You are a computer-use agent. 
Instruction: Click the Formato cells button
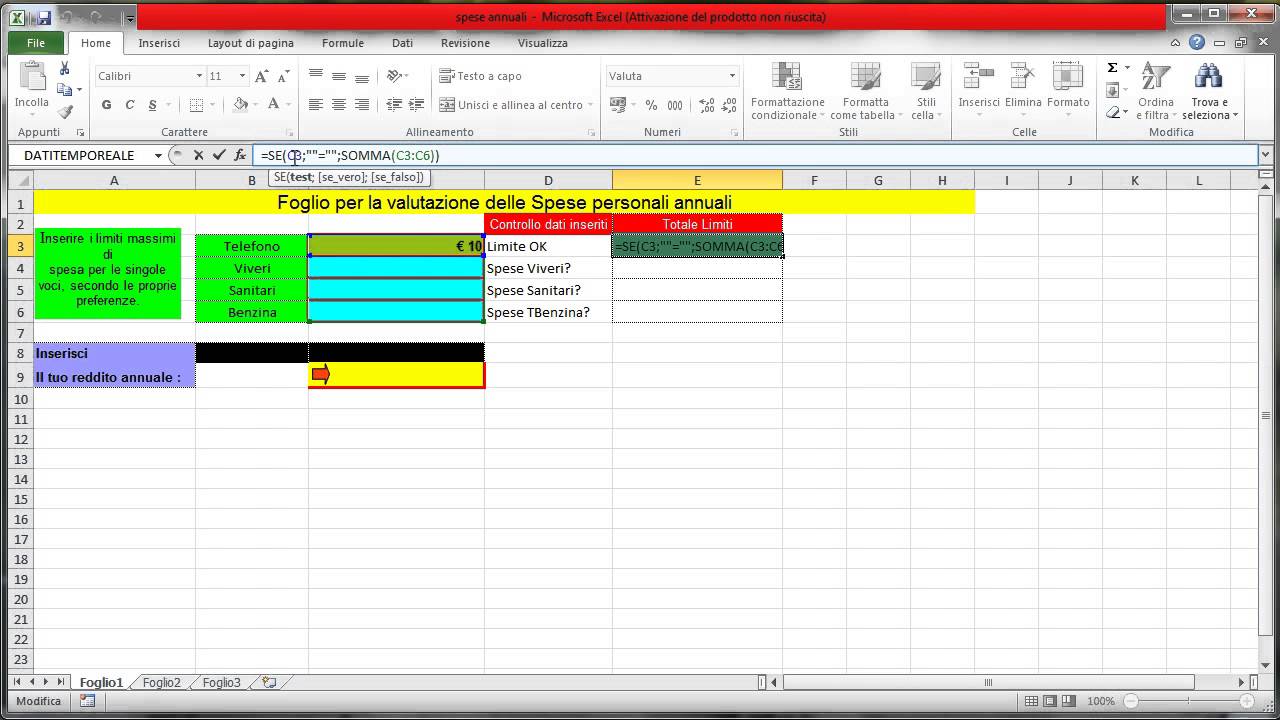point(1068,85)
